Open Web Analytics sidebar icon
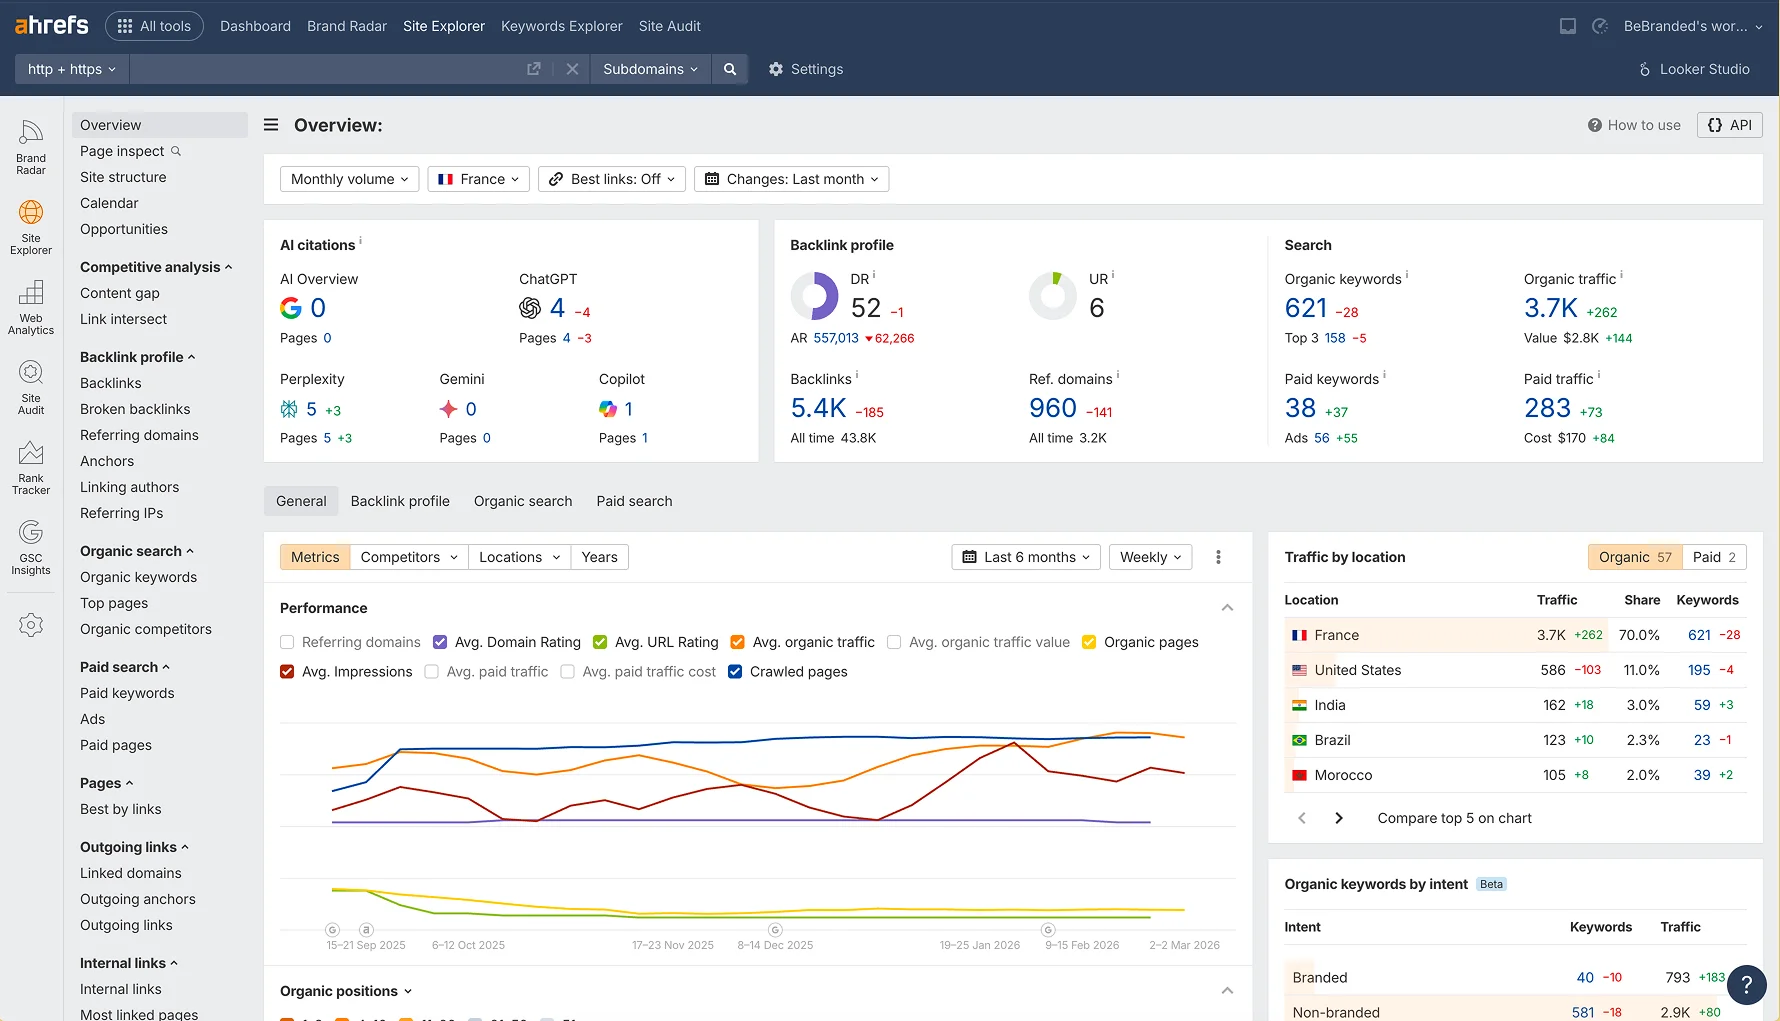The height and width of the screenshot is (1021, 1780). point(31,307)
